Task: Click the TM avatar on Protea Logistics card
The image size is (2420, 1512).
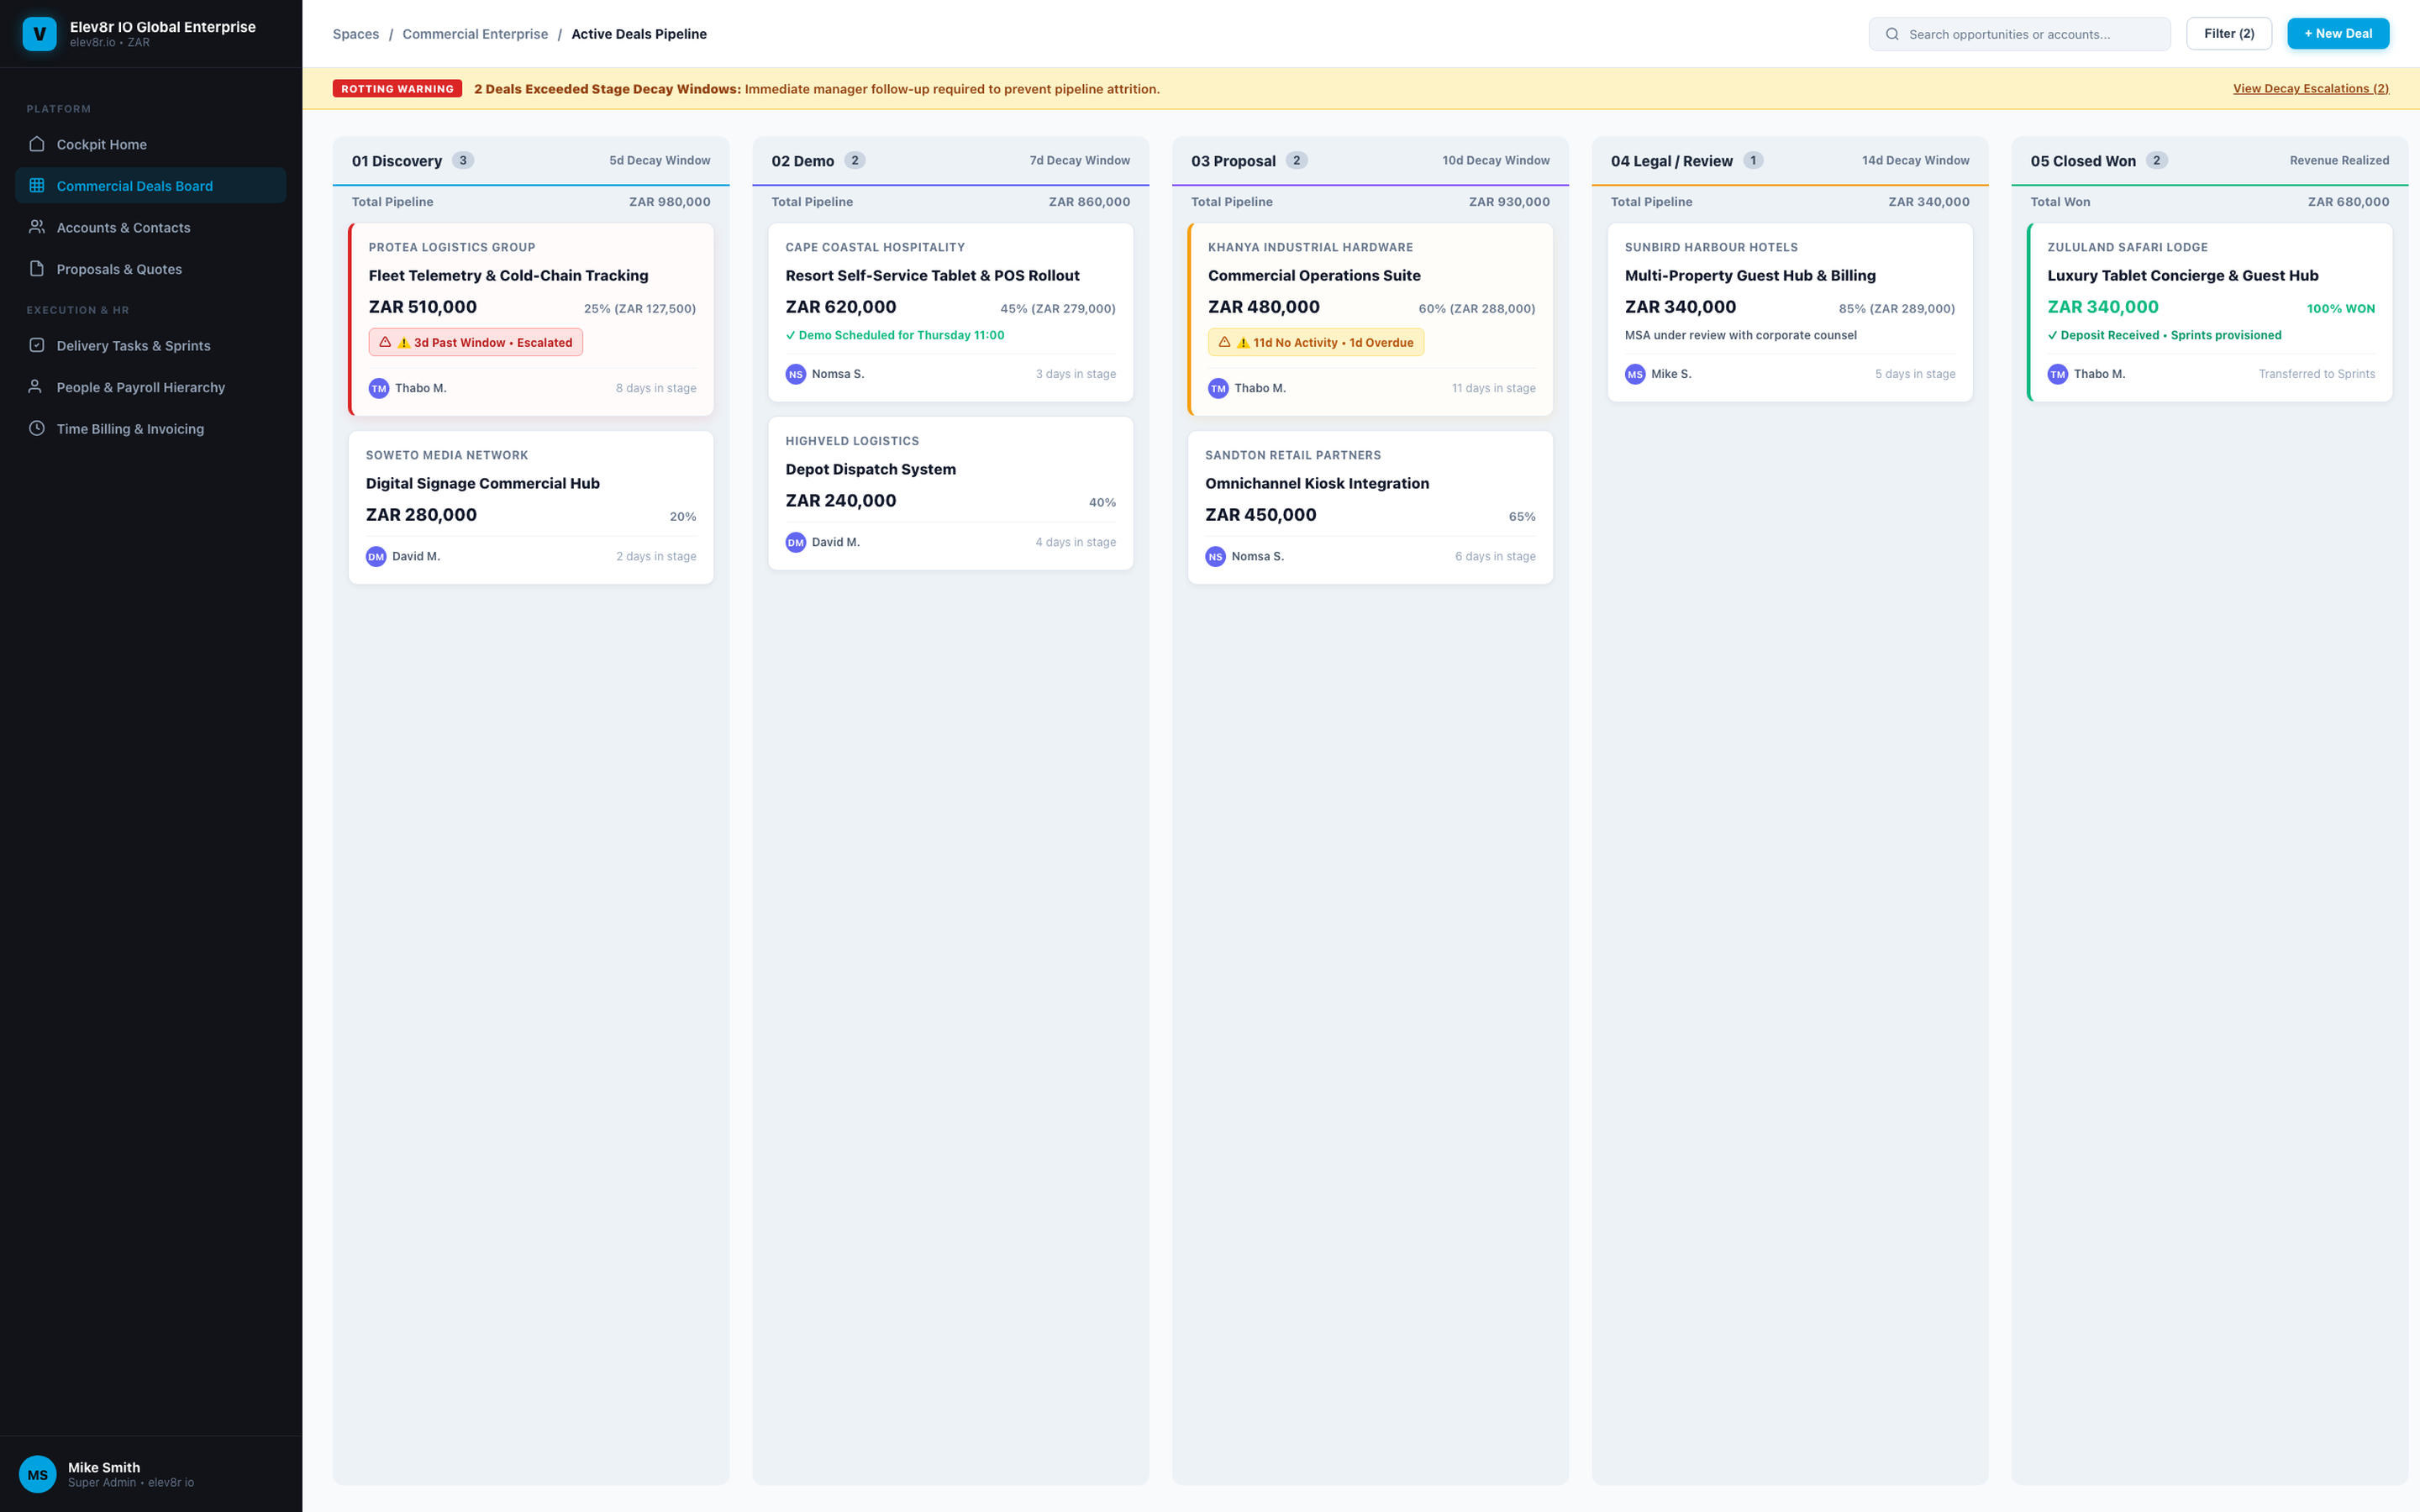Action: tap(379, 388)
